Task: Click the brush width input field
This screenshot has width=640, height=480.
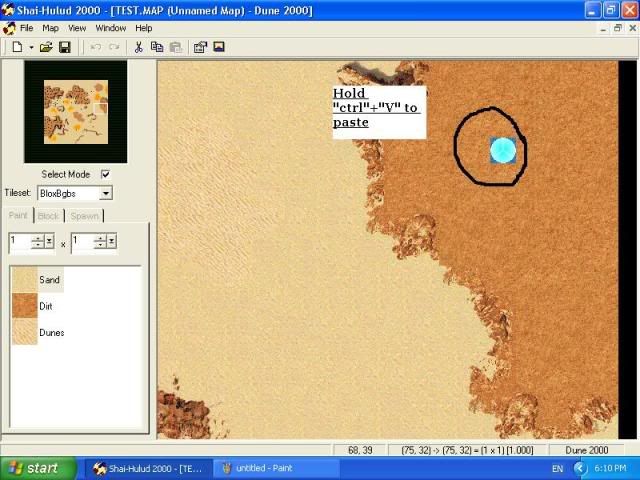Action: (20, 242)
